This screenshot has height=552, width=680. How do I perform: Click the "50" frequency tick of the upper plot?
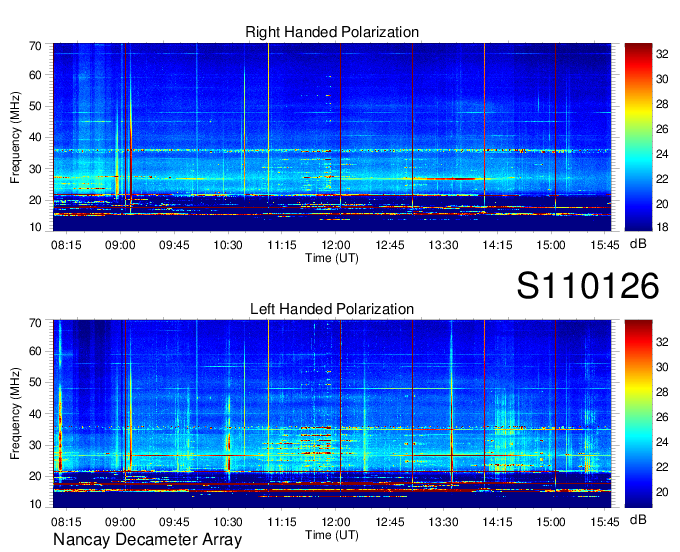pyautogui.click(x=35, y=106)
